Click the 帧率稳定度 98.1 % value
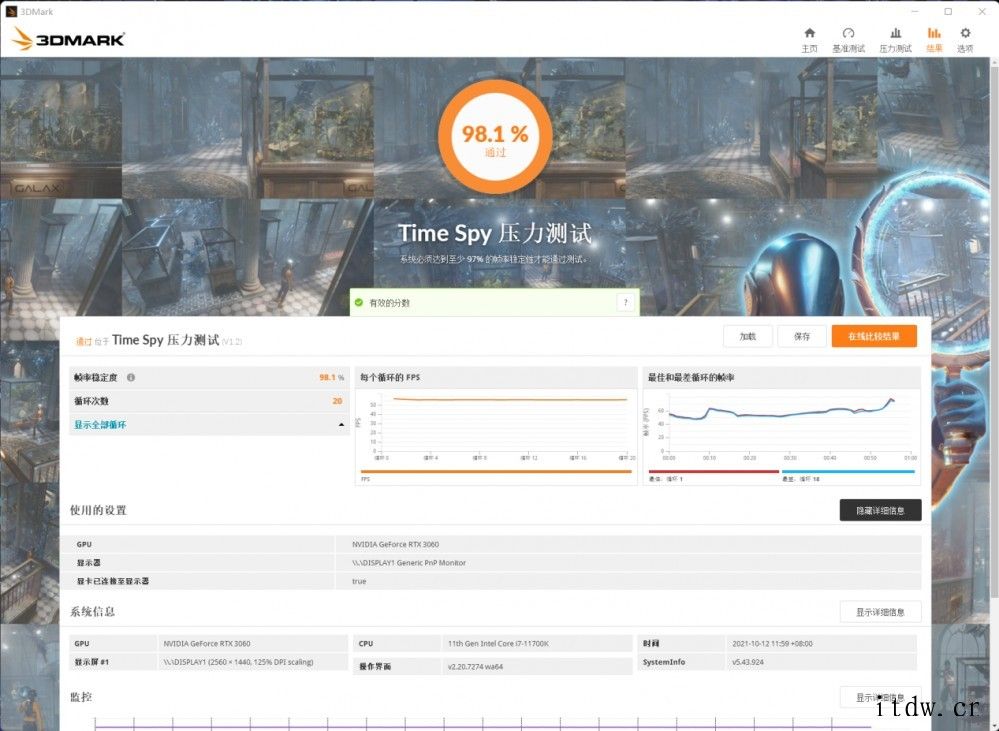The height and width of the screenshot is (731, 999). click(331, 377)
